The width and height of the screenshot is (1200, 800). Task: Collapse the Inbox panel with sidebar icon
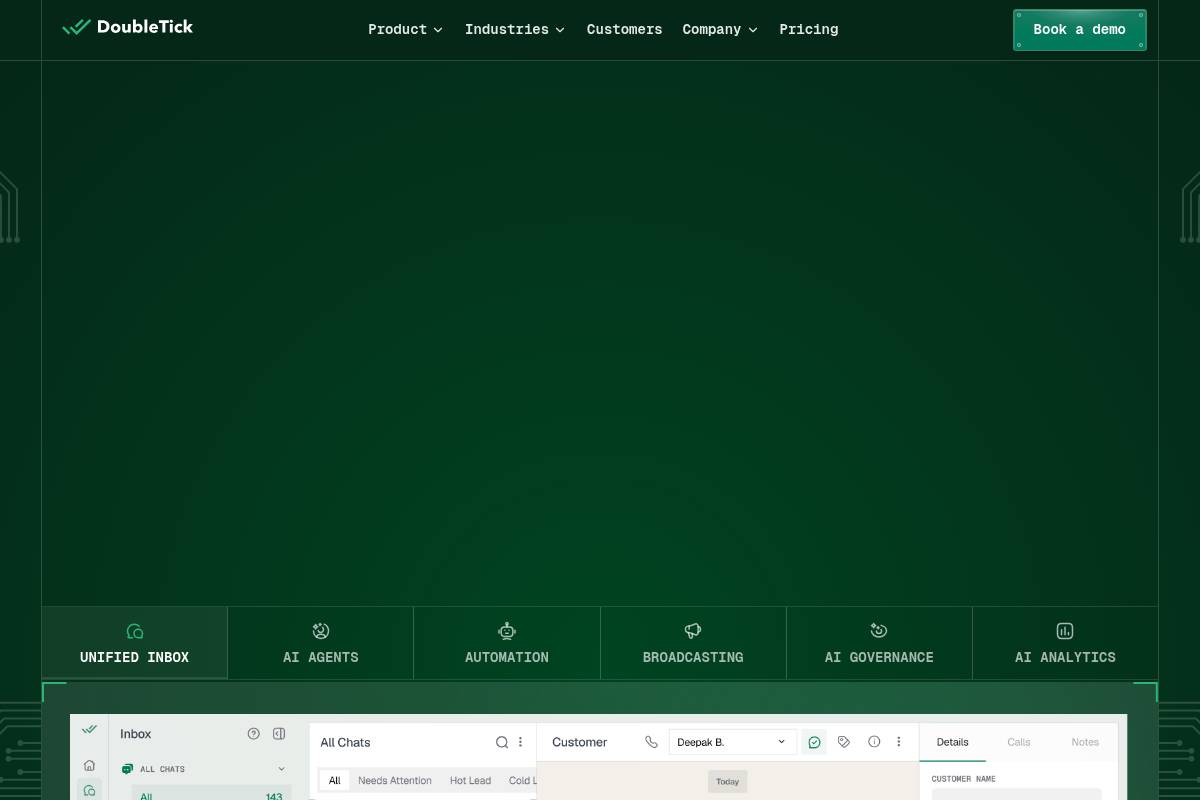click(x=279, y=734)
